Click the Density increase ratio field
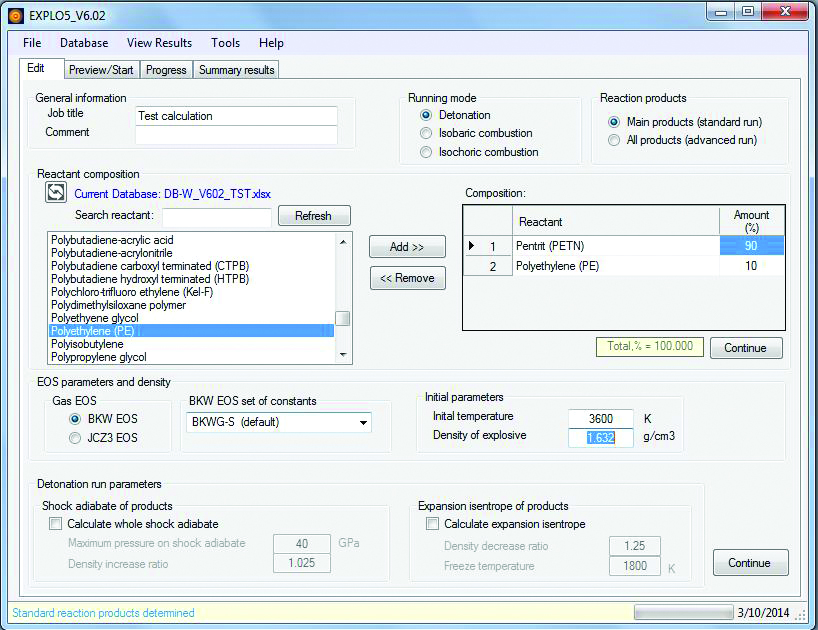 [x=302, y=563]
